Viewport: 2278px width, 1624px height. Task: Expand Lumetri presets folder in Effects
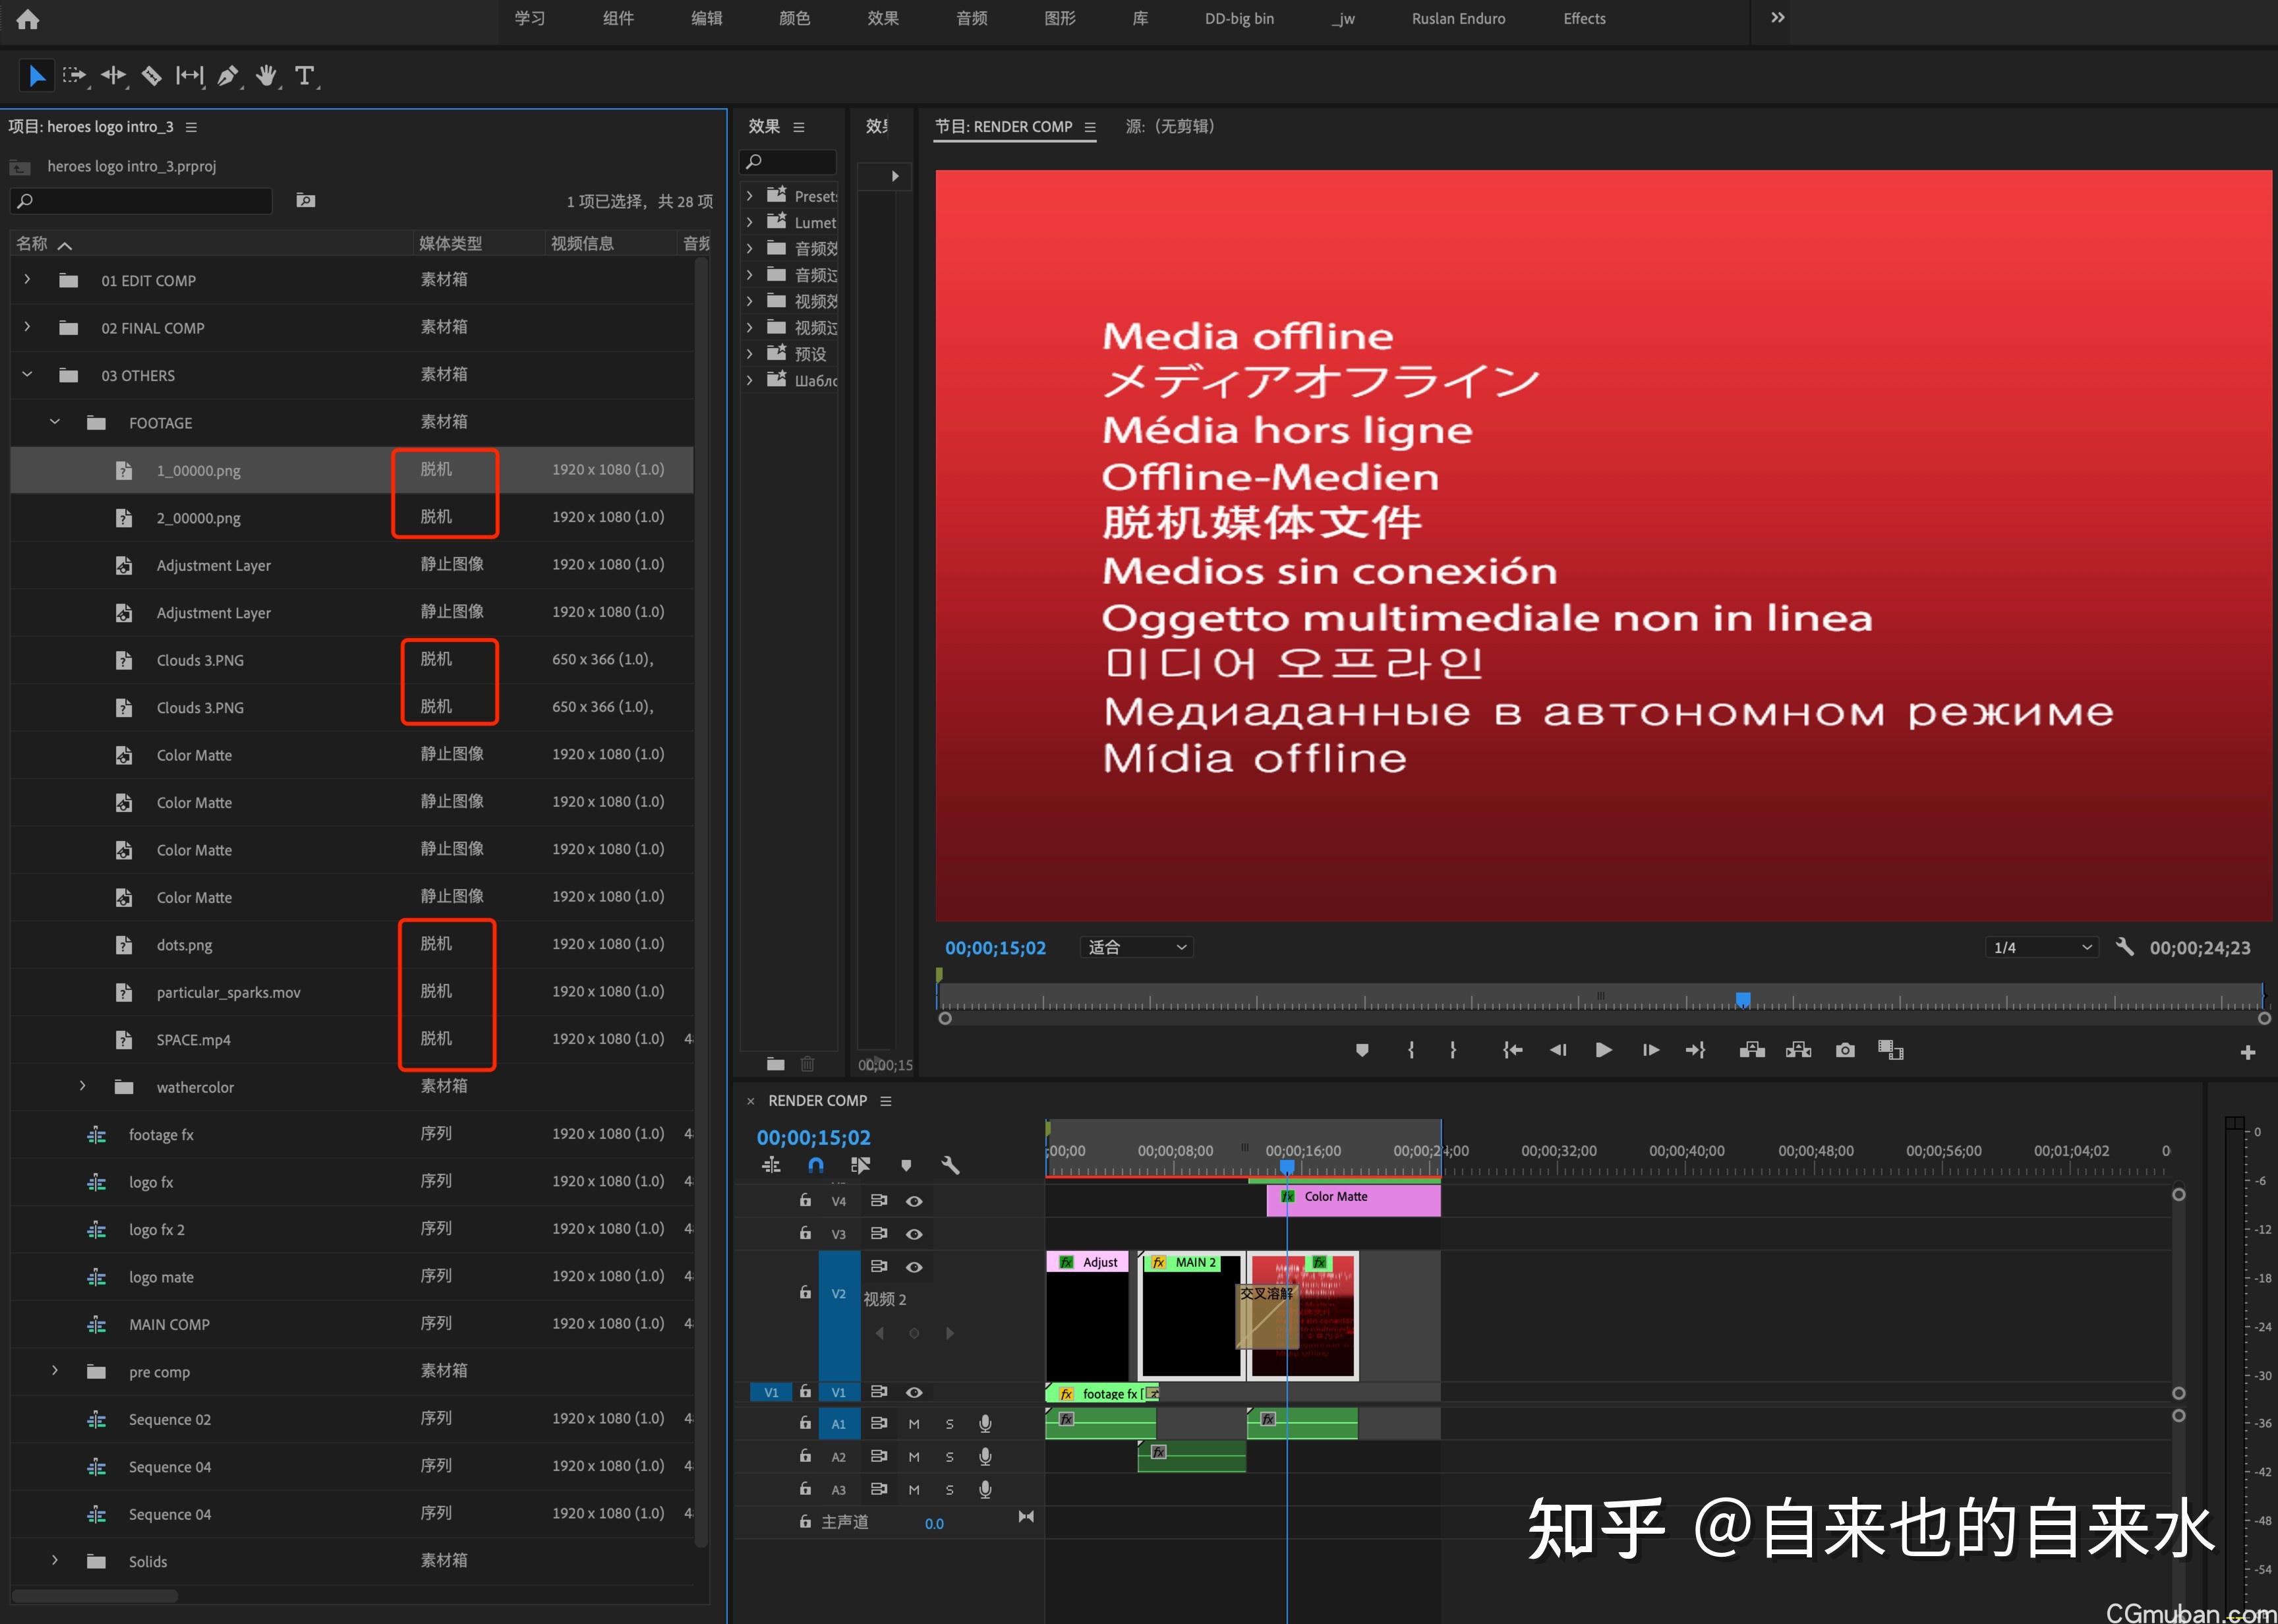tap(750, 222)
